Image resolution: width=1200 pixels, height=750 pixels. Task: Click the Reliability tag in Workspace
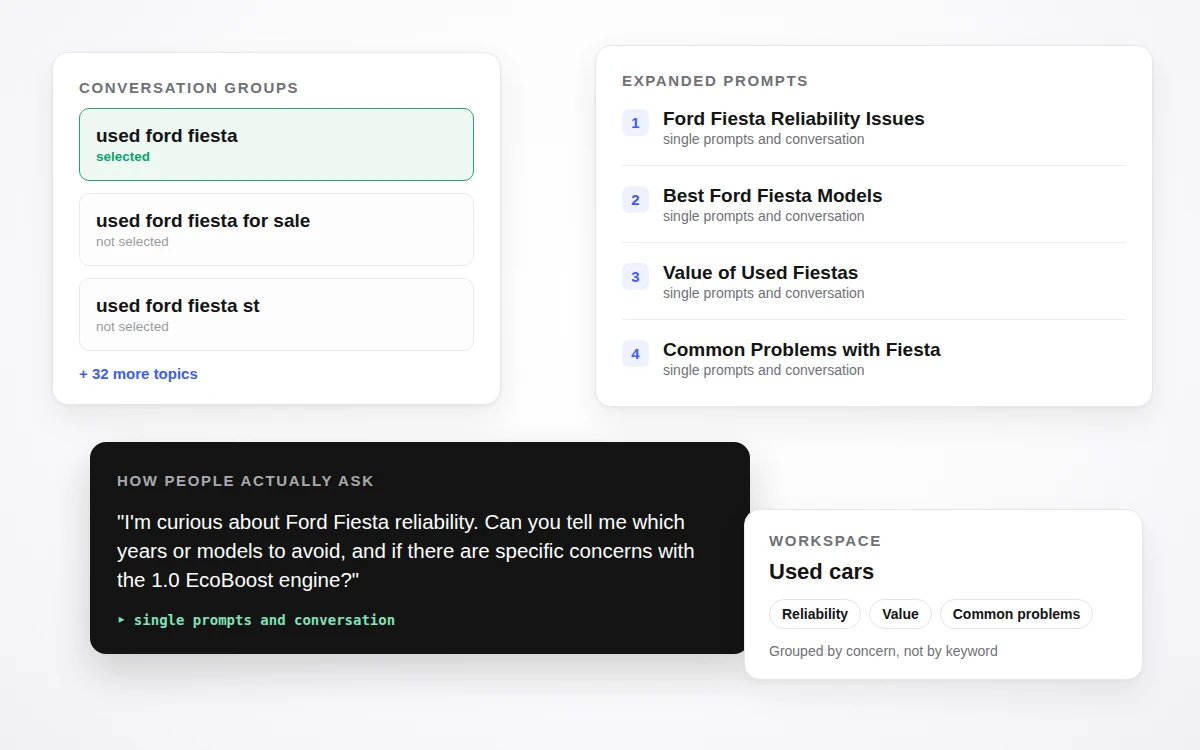point(815,614)
